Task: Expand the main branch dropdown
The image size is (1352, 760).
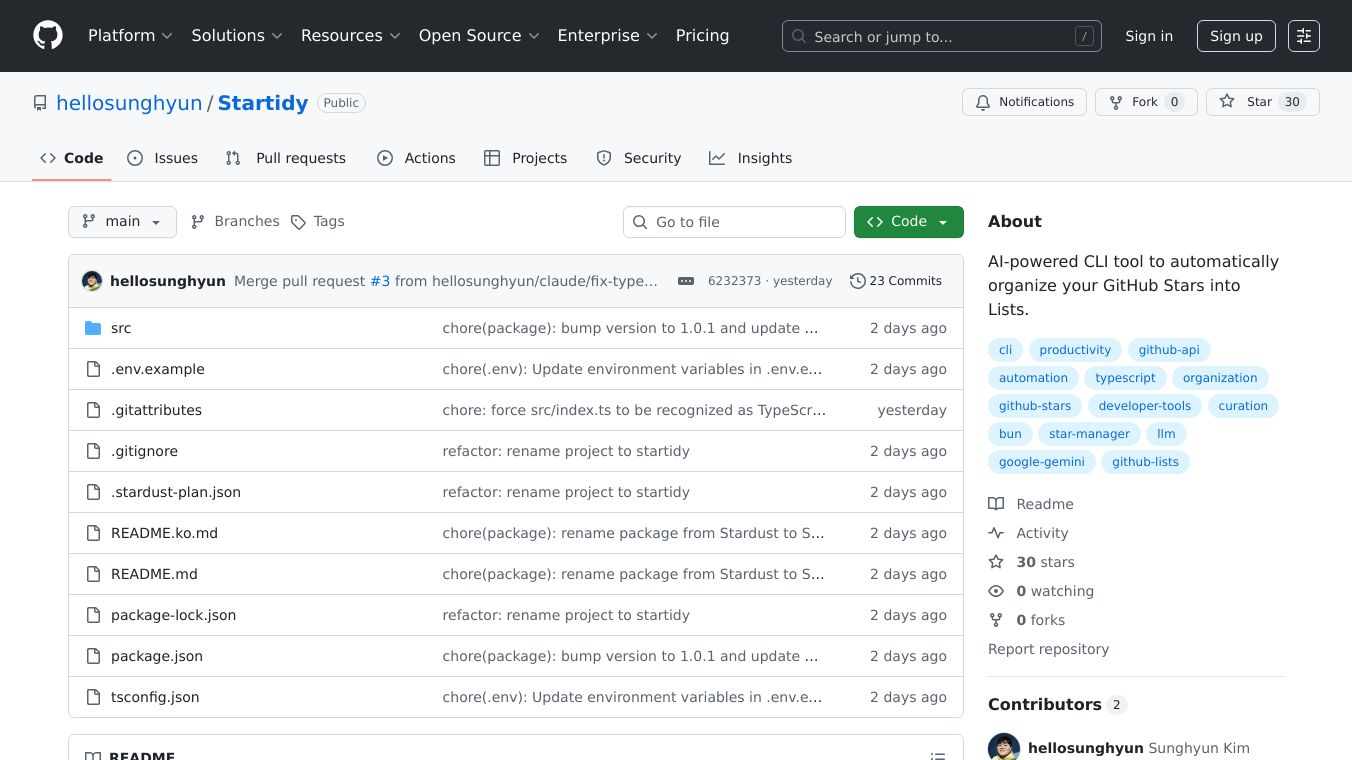Action: (122, 222)
